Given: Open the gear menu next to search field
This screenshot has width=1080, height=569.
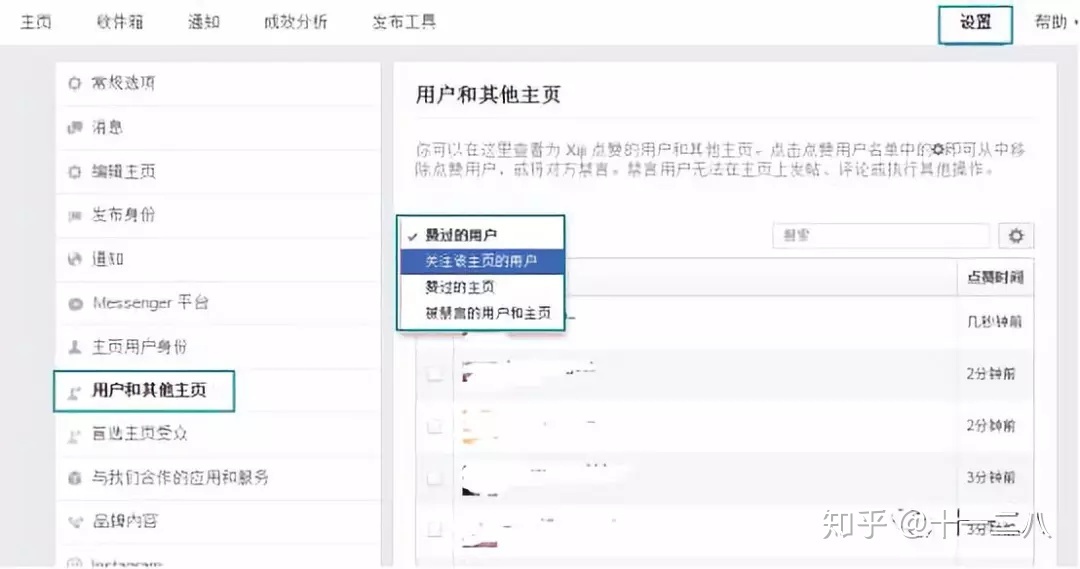Looking at the screenshot, I should pyautogui.click(x=1016, y=236).
